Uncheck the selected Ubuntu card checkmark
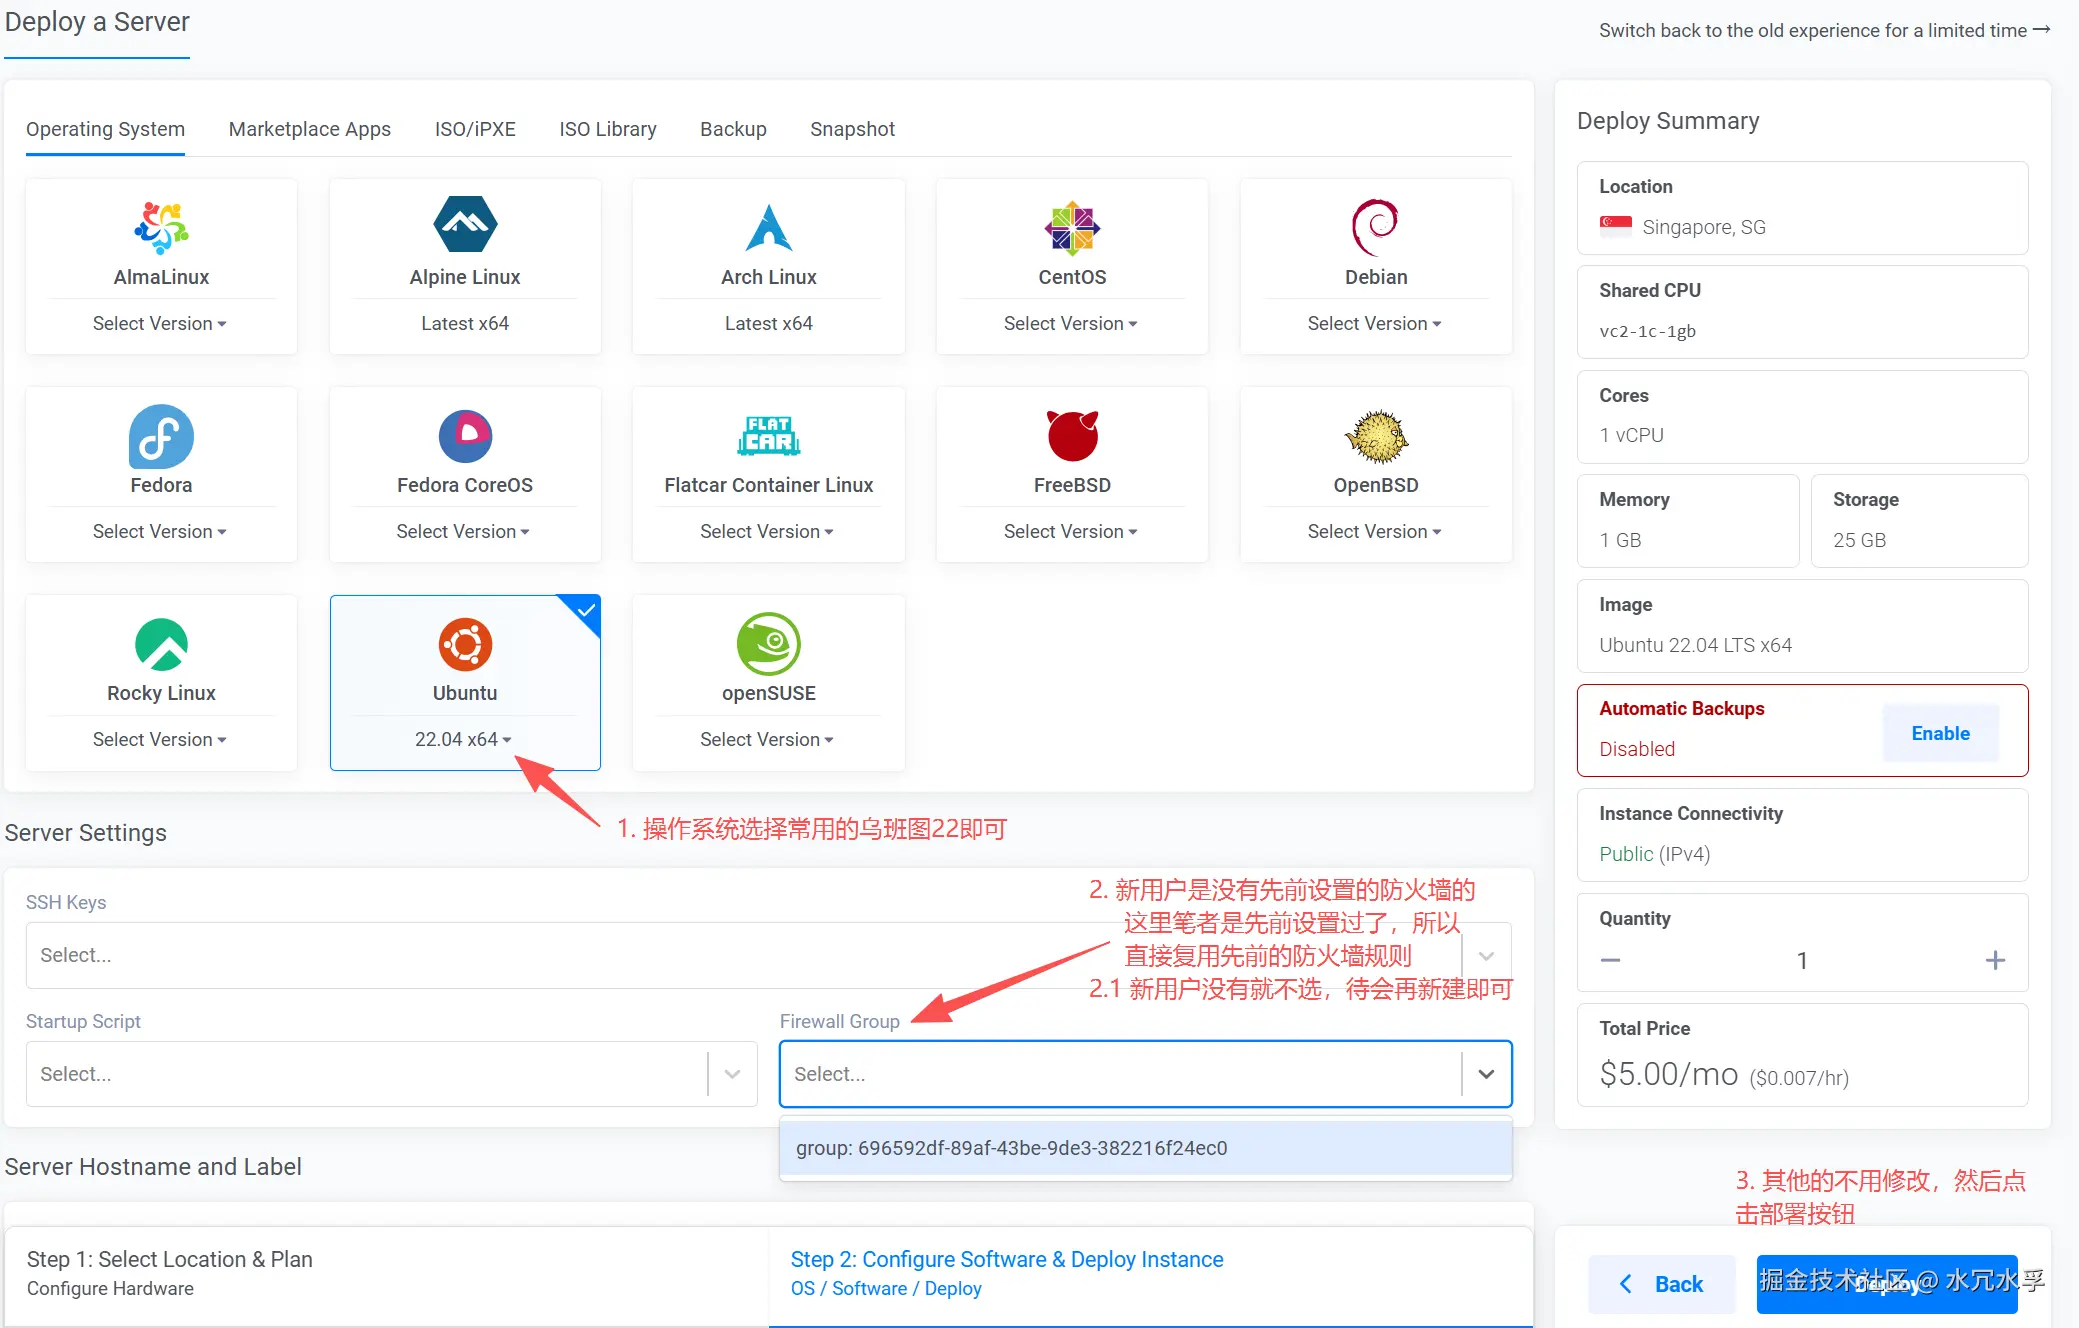The image size is (2079, 1328). 587,609
